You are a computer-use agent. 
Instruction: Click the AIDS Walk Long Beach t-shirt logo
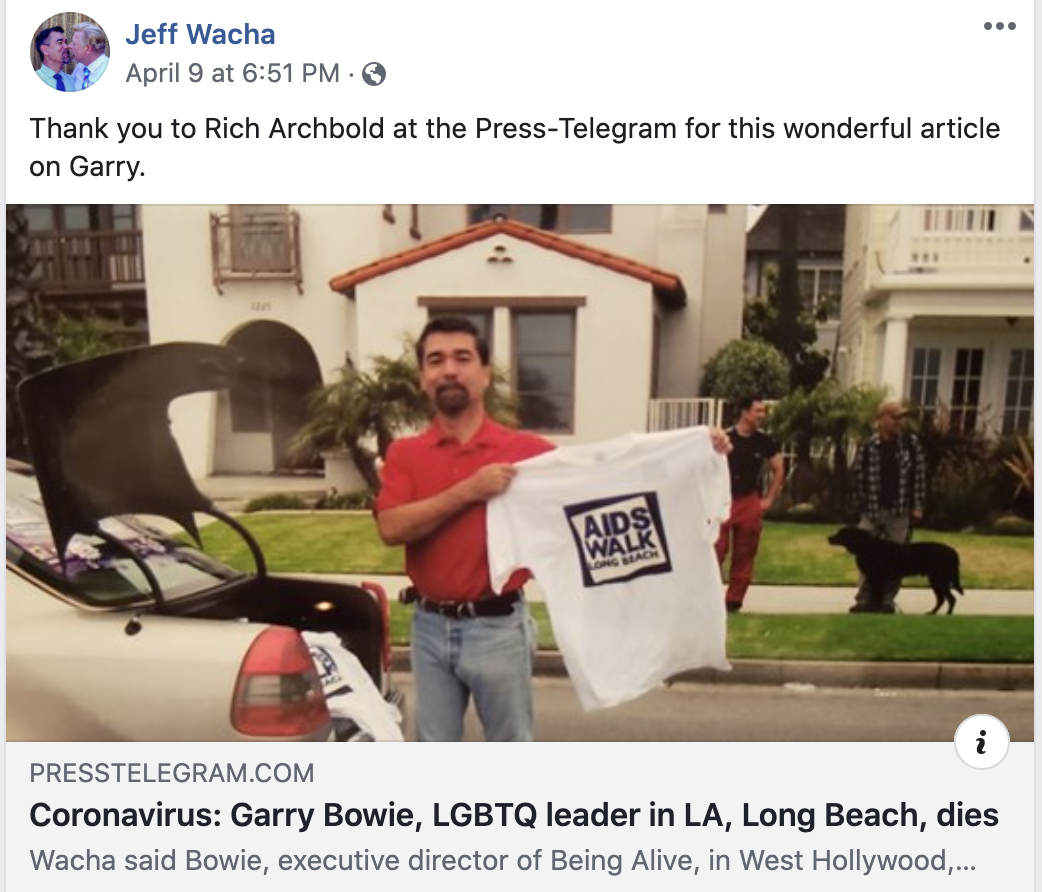point(617,539)
